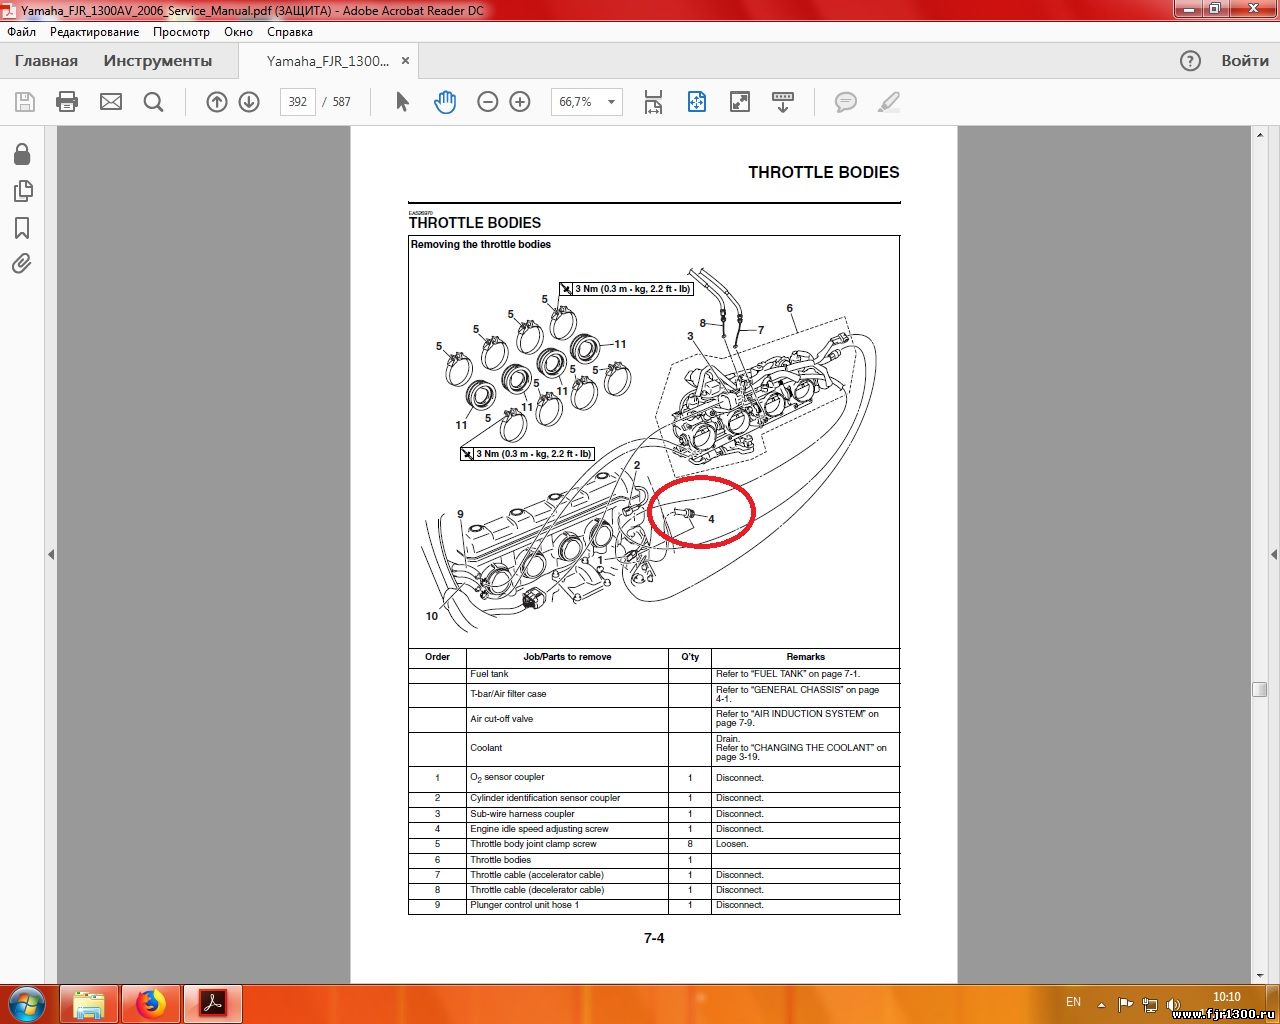Screen dimensions: 1280x1024
Task: Open the Окно menu
Action: pyautogui.click(x=238, y=32)
